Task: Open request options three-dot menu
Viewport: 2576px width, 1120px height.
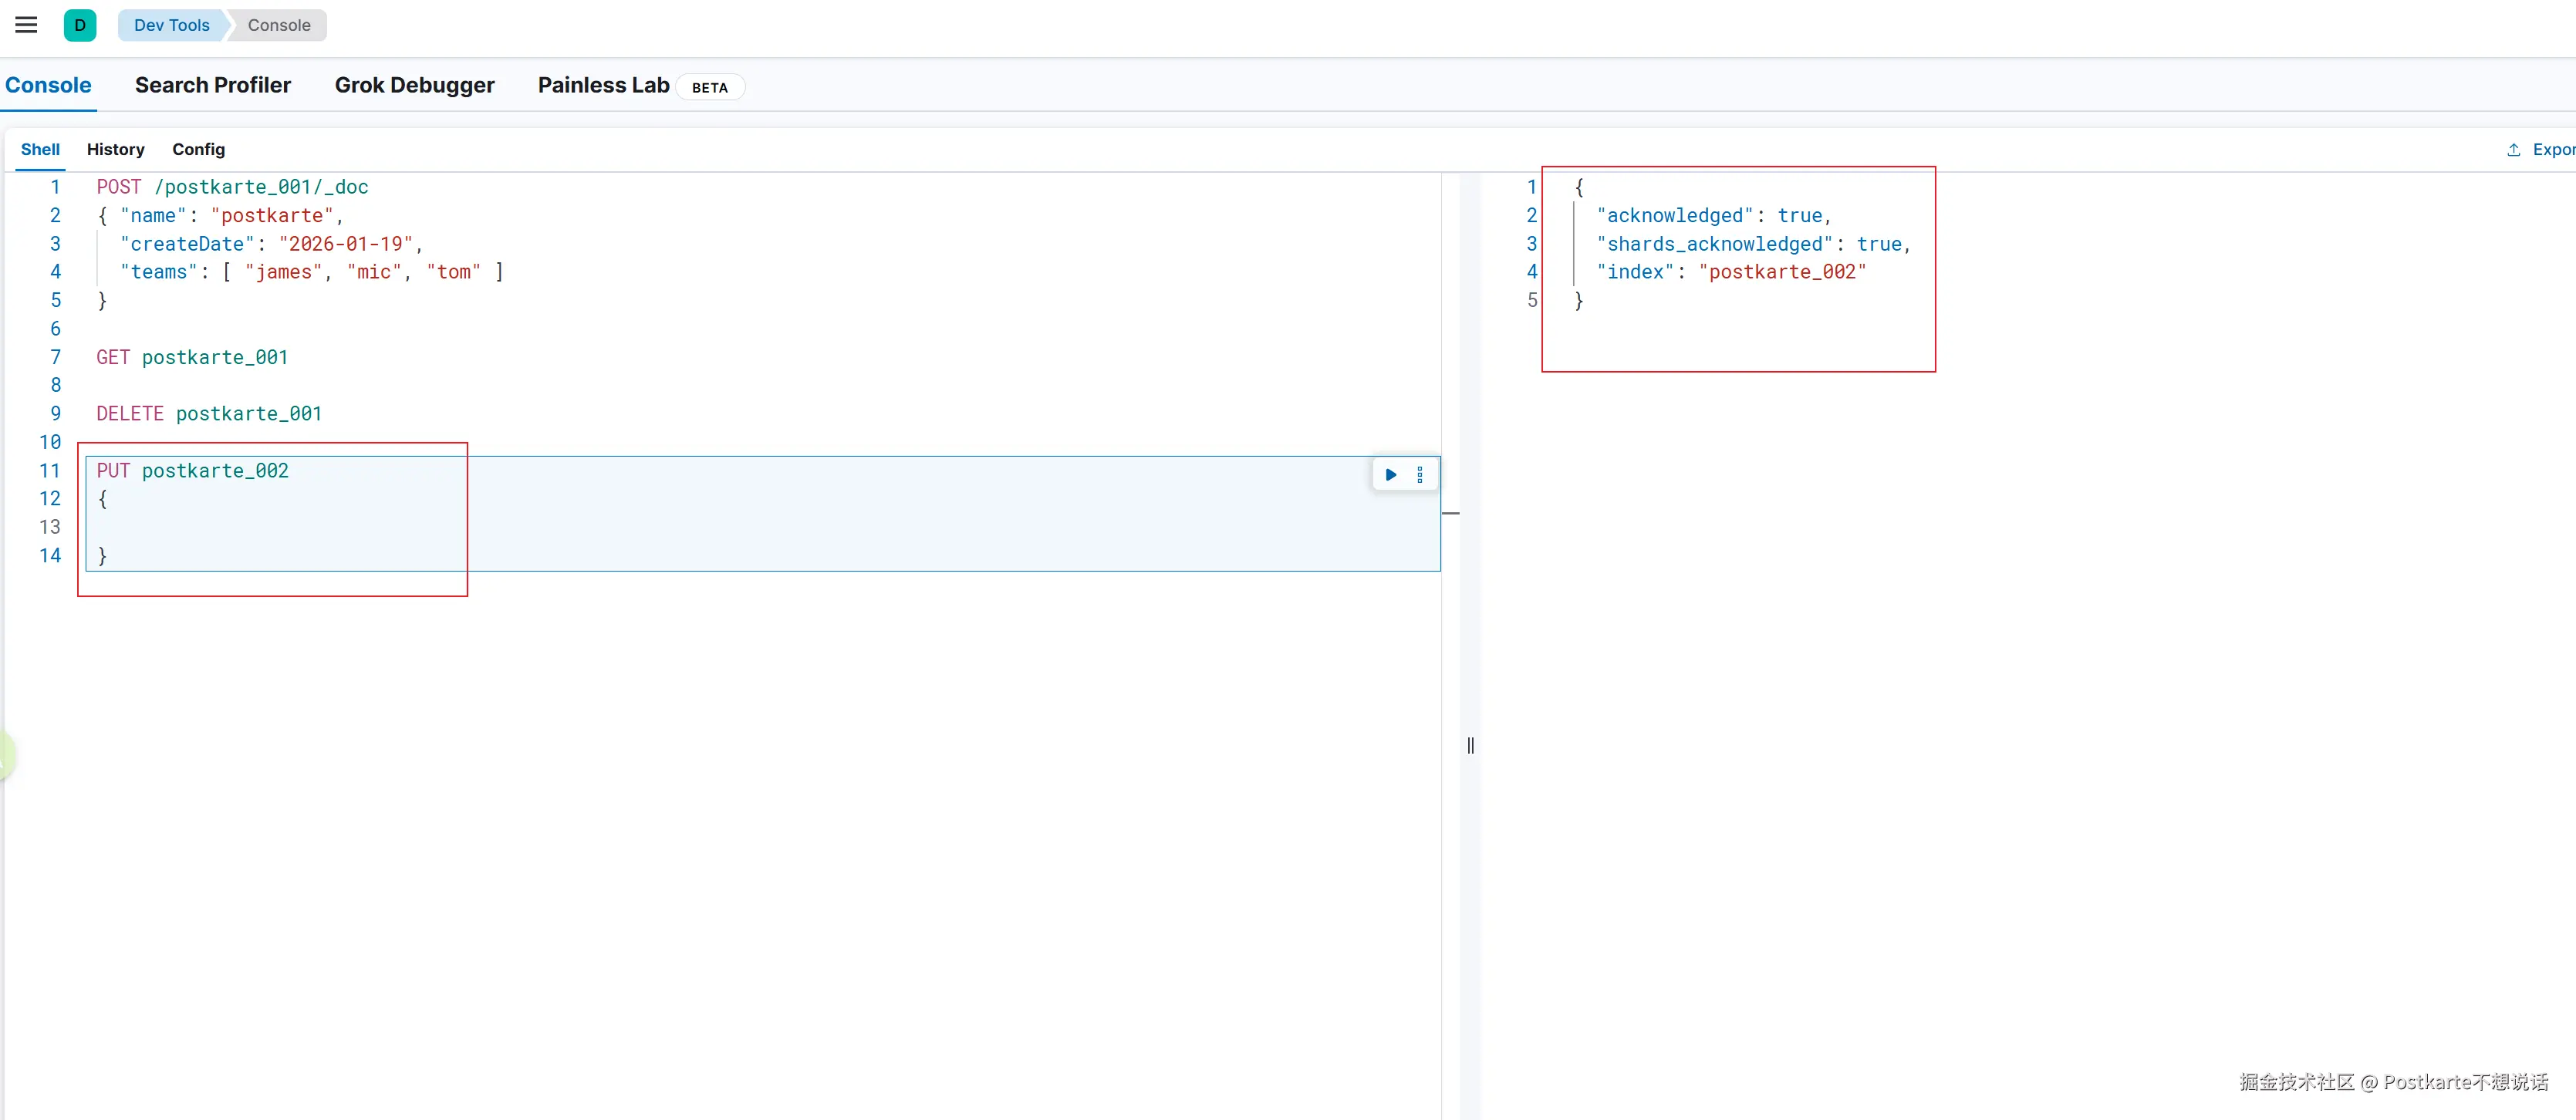Action: coord(1419,475)
